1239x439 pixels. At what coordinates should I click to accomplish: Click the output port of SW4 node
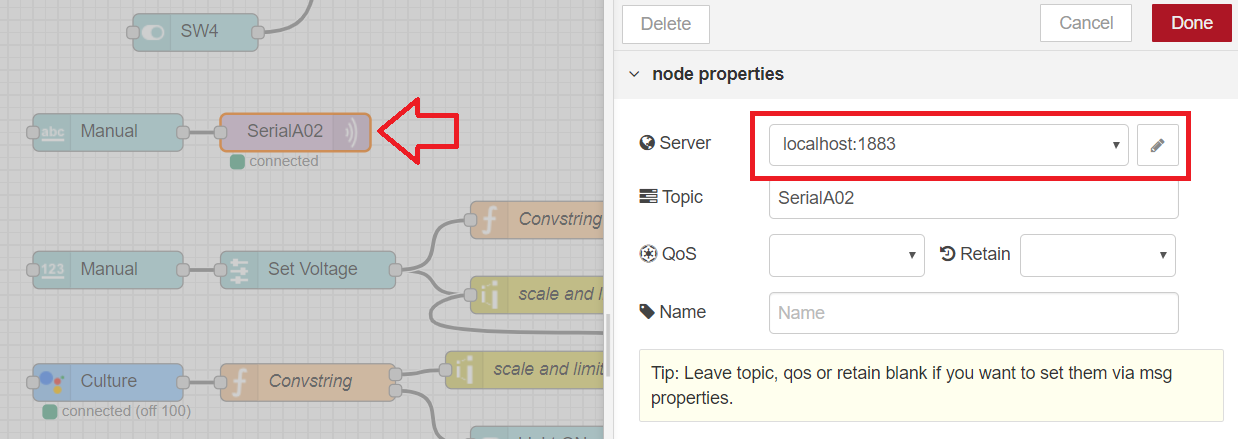(x=258, y=32)
